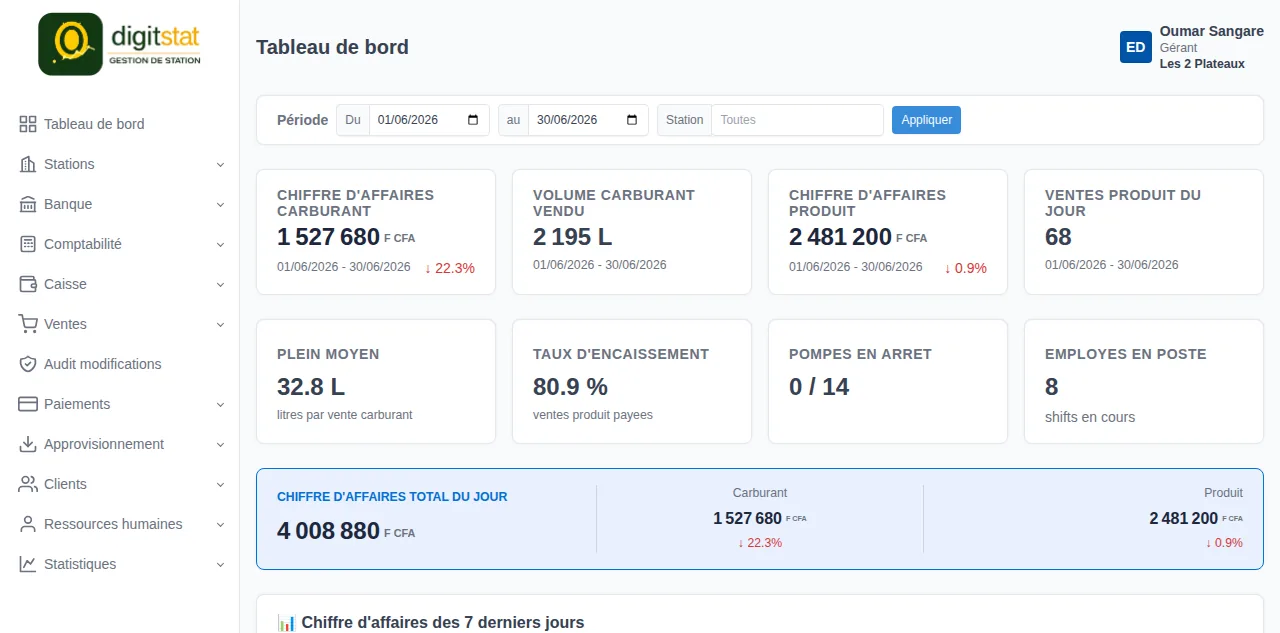Open the end date calendar picker icon
1280x633 pixels.
pyautogui.click(x=632, y=120)
